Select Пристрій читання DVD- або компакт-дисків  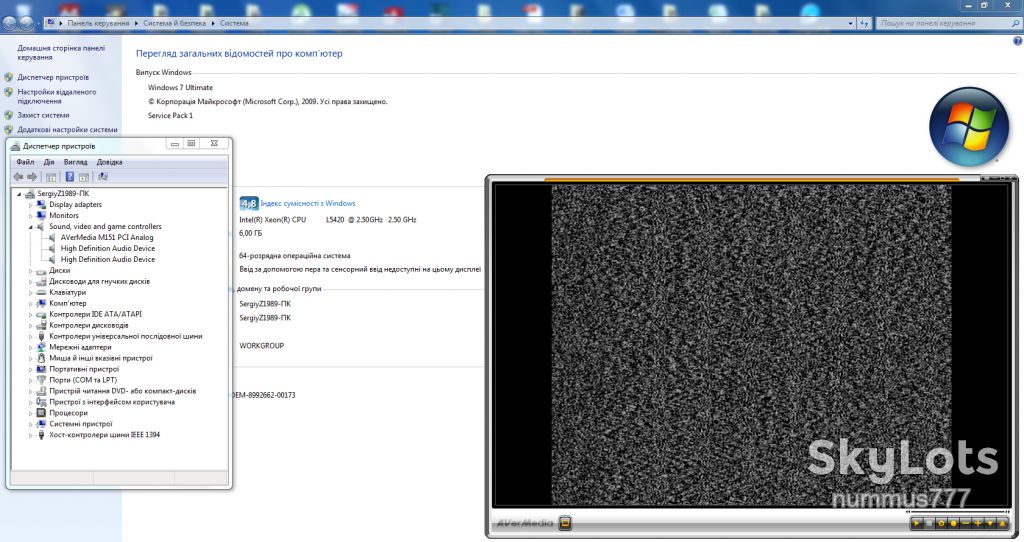(122, 391)
